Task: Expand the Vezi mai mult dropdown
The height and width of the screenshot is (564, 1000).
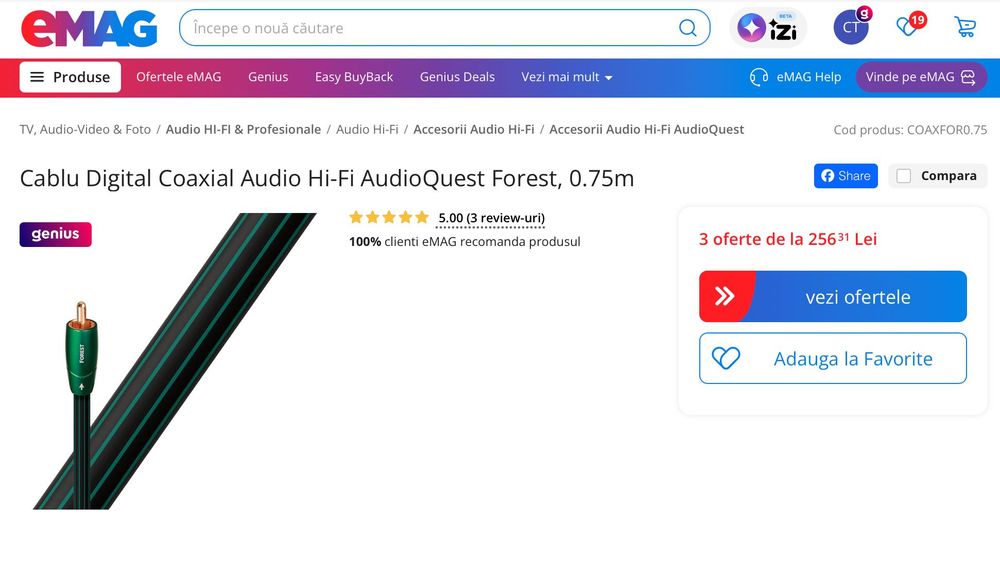Action: (x=566, y=77)
